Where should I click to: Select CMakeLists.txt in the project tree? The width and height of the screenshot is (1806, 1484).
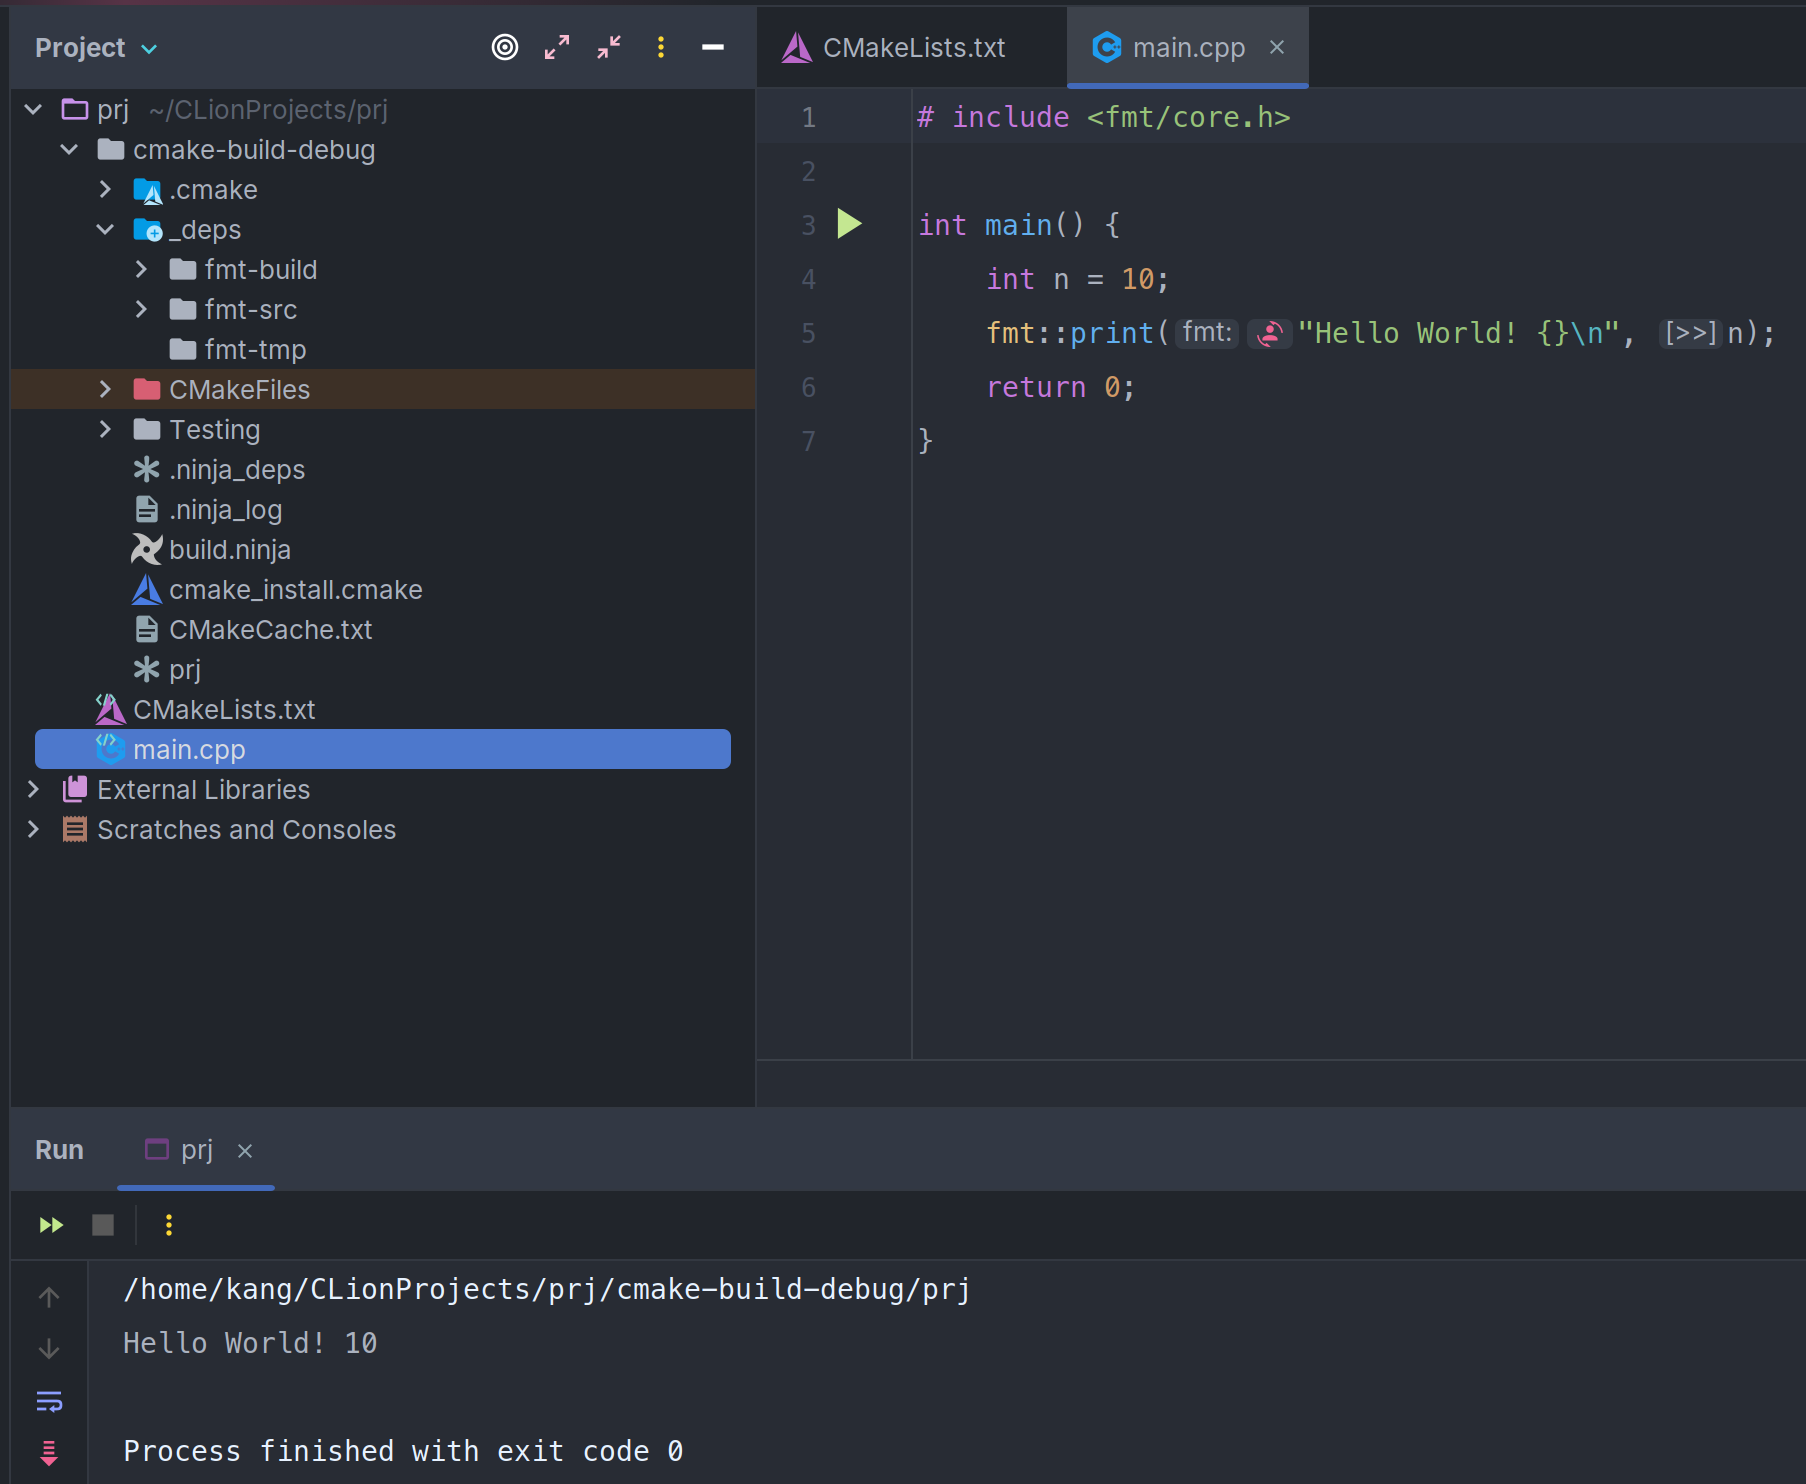(224, 709)
